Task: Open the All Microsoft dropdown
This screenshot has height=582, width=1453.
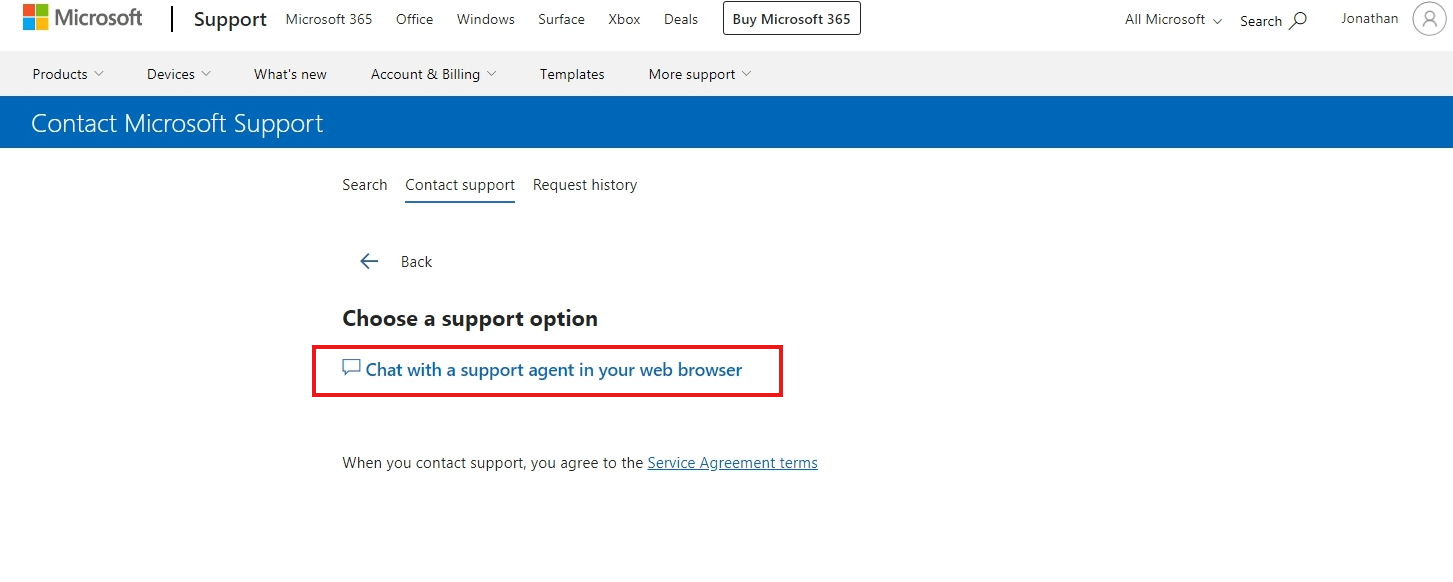Action: click(x=1171, y=19)
